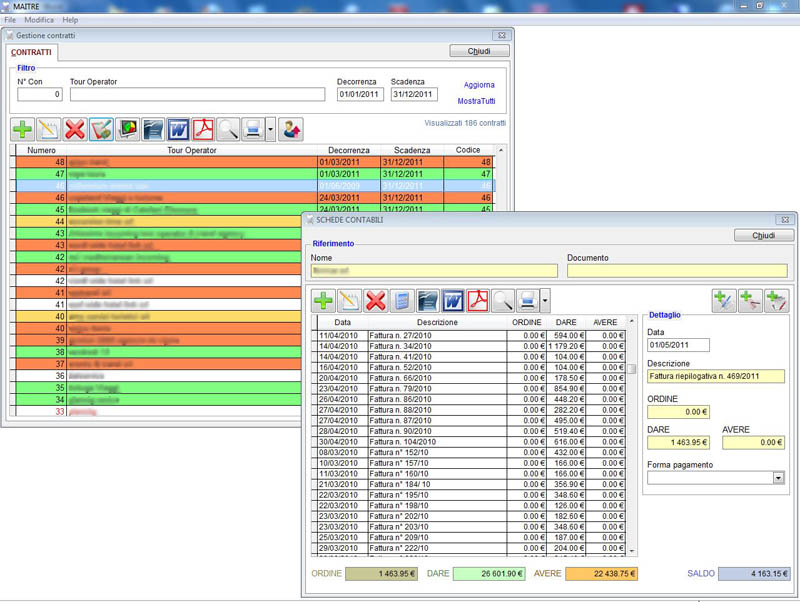Expand print options arrow in contracts toolbar
Screen dimensions: 800x602
pyautogui.click(x=270, y=129)
